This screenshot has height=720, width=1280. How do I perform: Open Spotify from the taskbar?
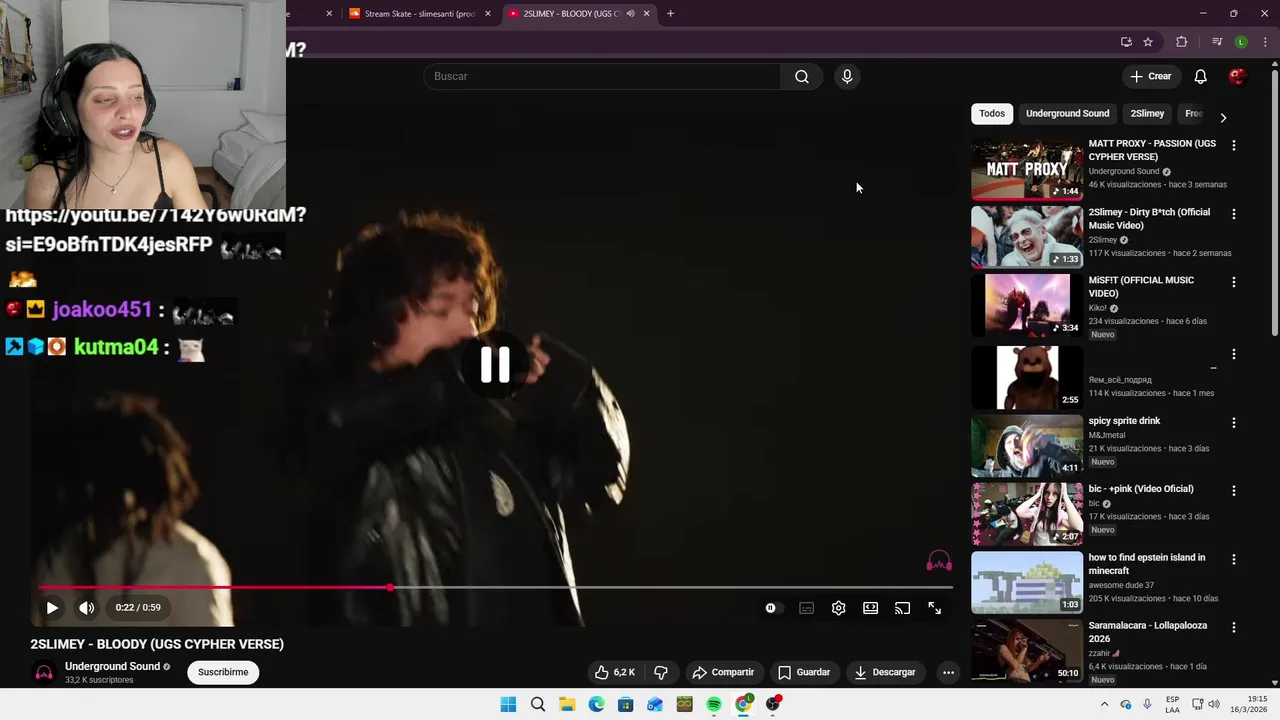pyautogui.click(x=714, y=704)
